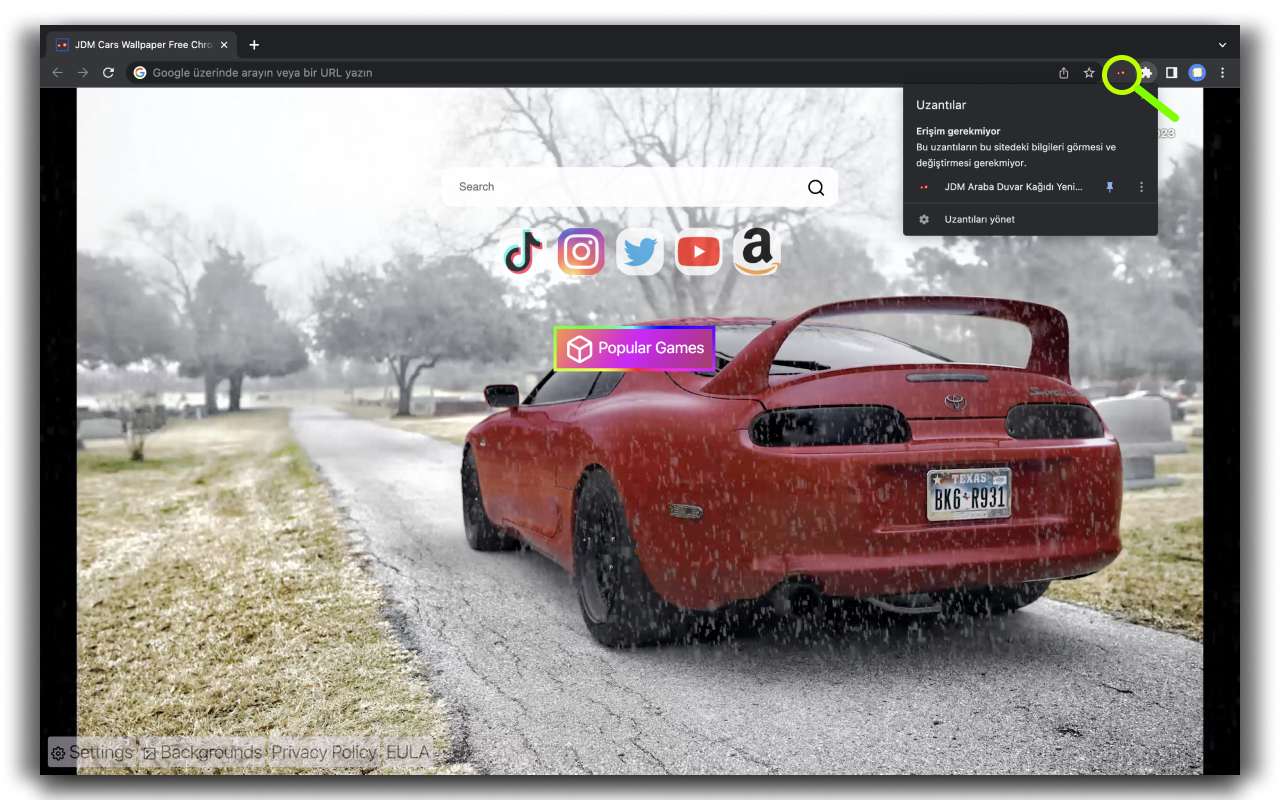Click the magnifier icon in the page search box
1280x800 pixels.
816,187
